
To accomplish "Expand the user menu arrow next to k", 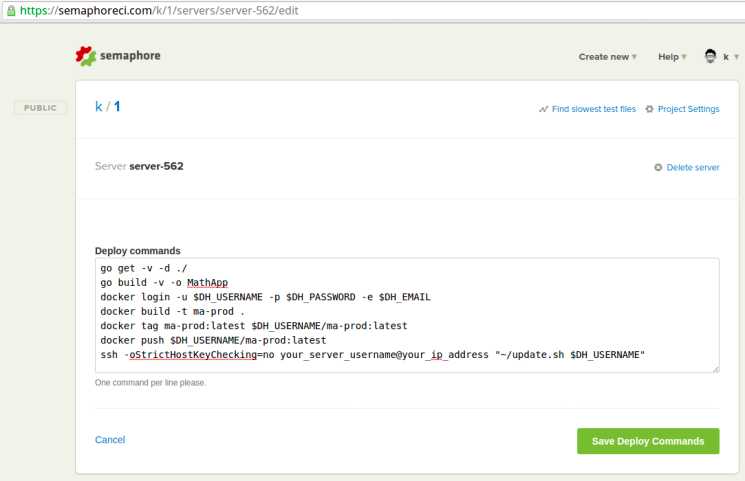I will (x=737, y=57).
